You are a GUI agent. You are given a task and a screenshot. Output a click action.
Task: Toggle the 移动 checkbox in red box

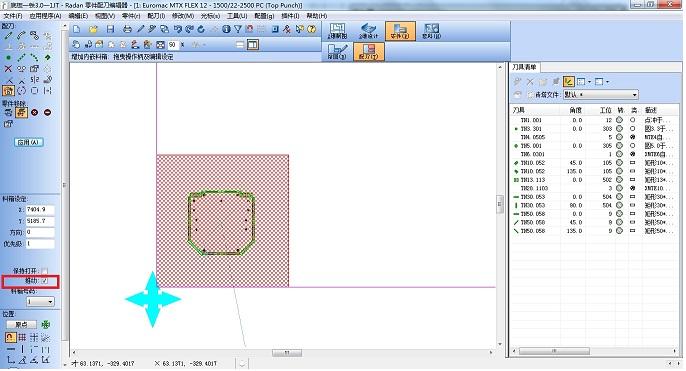click(45, 281)
